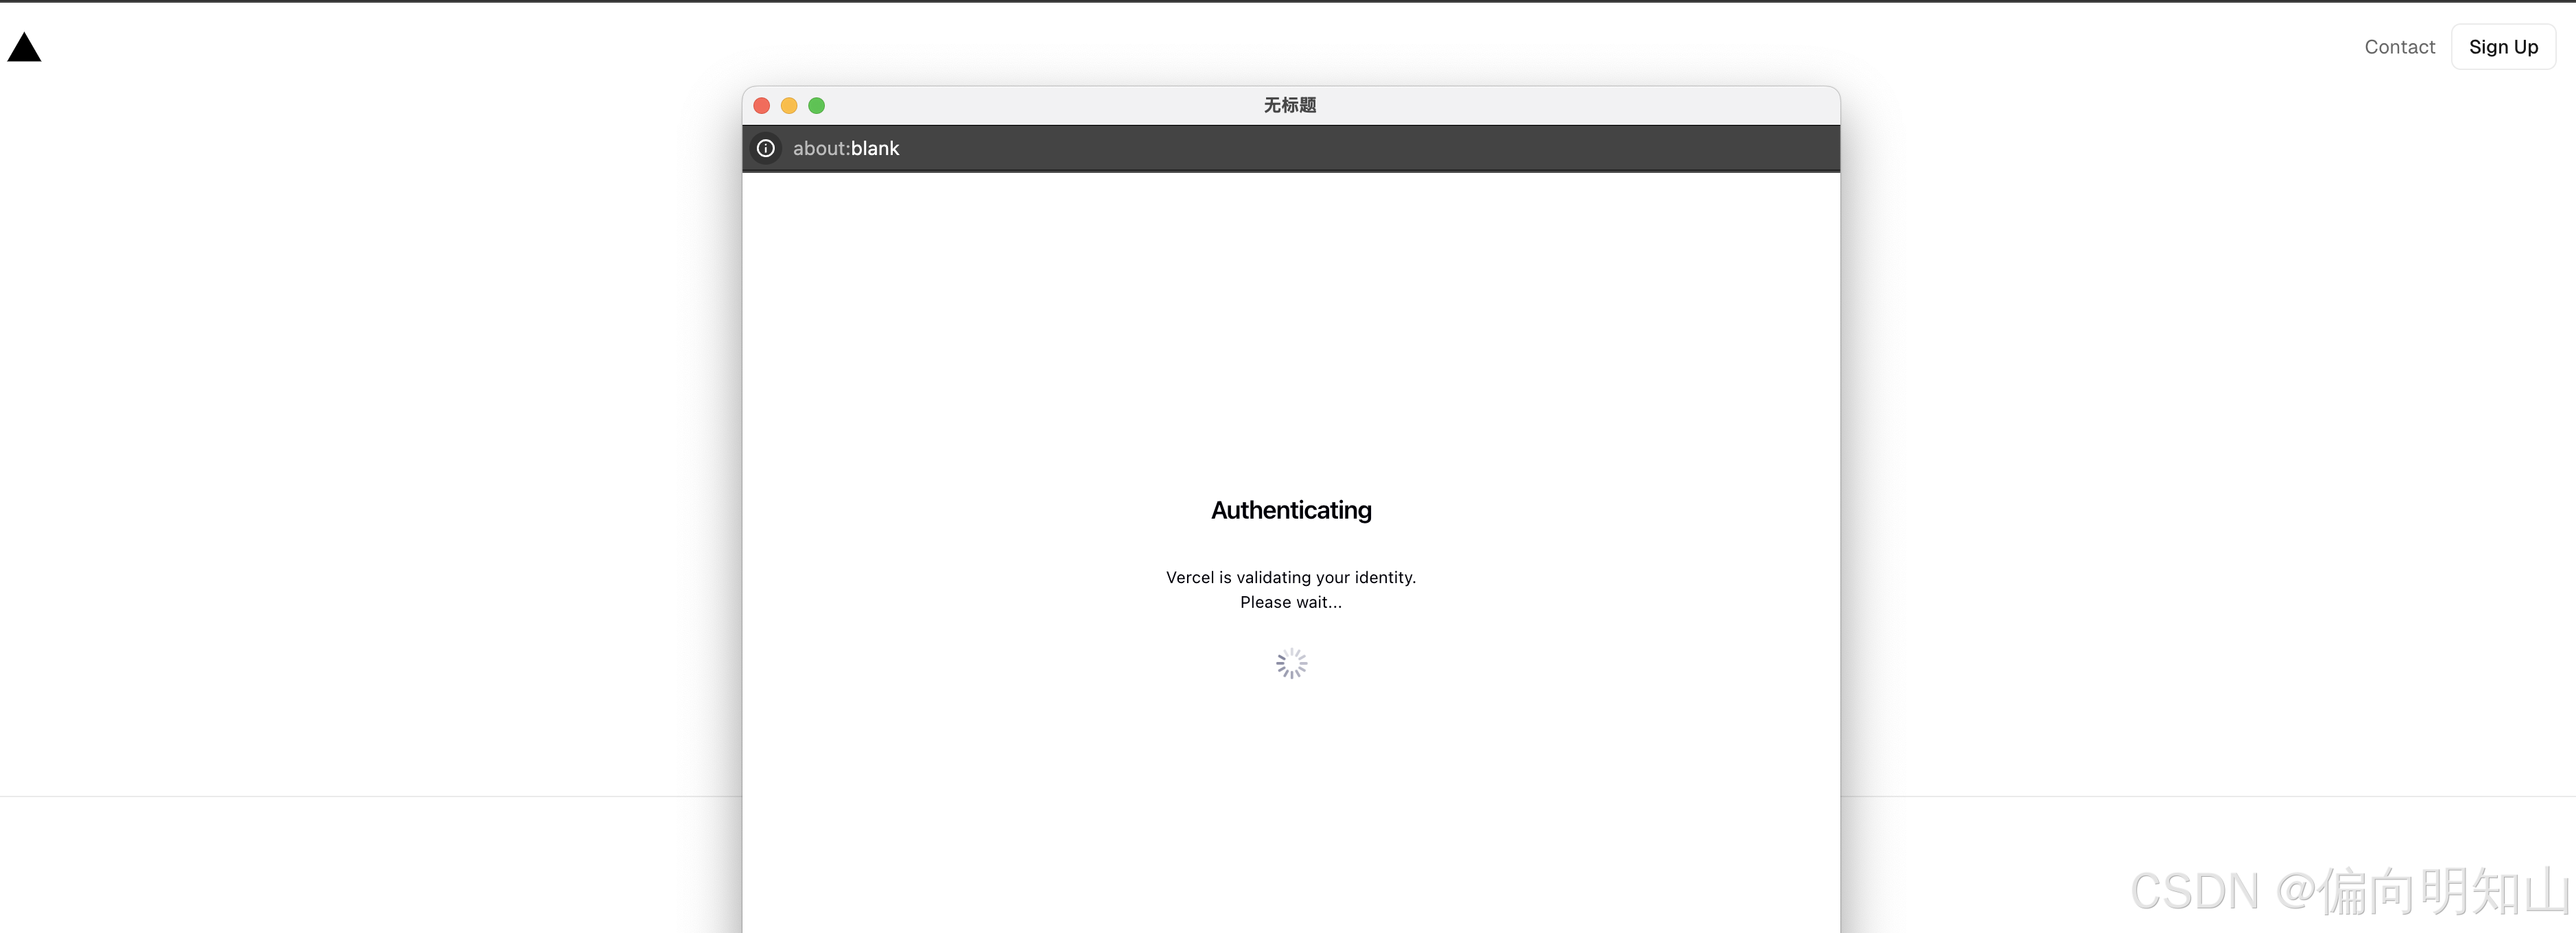Click the Authenticating heading
The height and width of the screenshot is (933, 2576).
(x=1291, y=510)
